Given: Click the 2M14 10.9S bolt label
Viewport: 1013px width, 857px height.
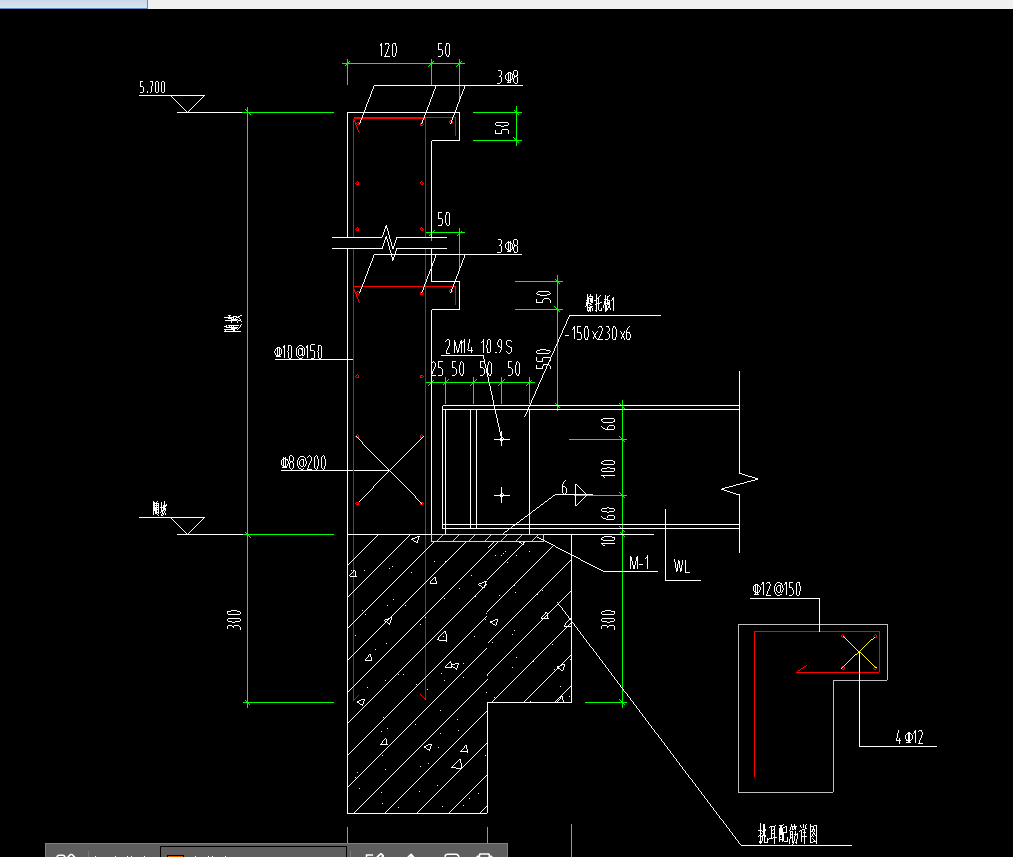Looking at the screenshot, I should point(478,347).
